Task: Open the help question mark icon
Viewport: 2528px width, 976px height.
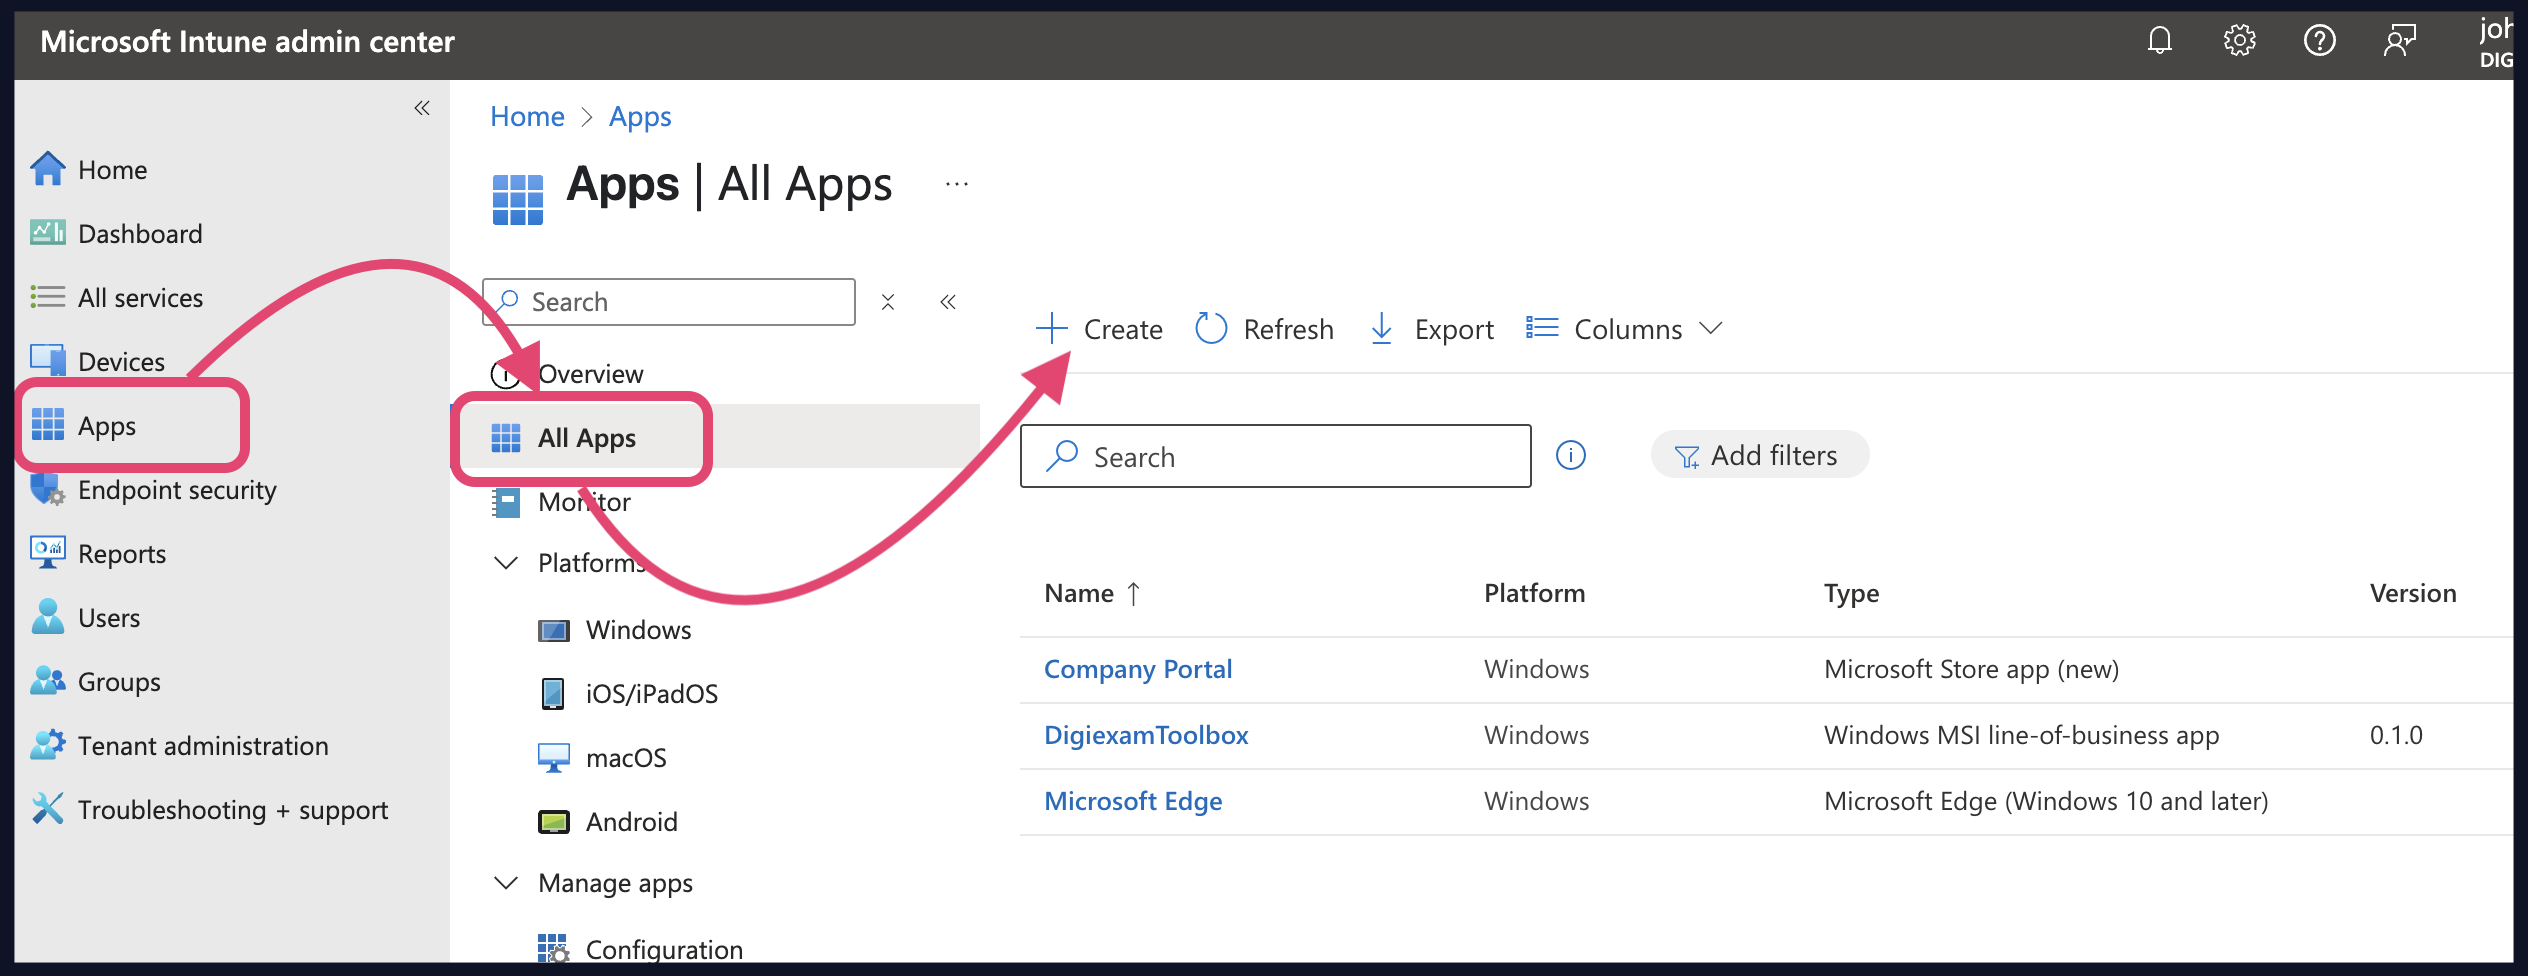Action: pyautogui.click(x=2319, y=41)
